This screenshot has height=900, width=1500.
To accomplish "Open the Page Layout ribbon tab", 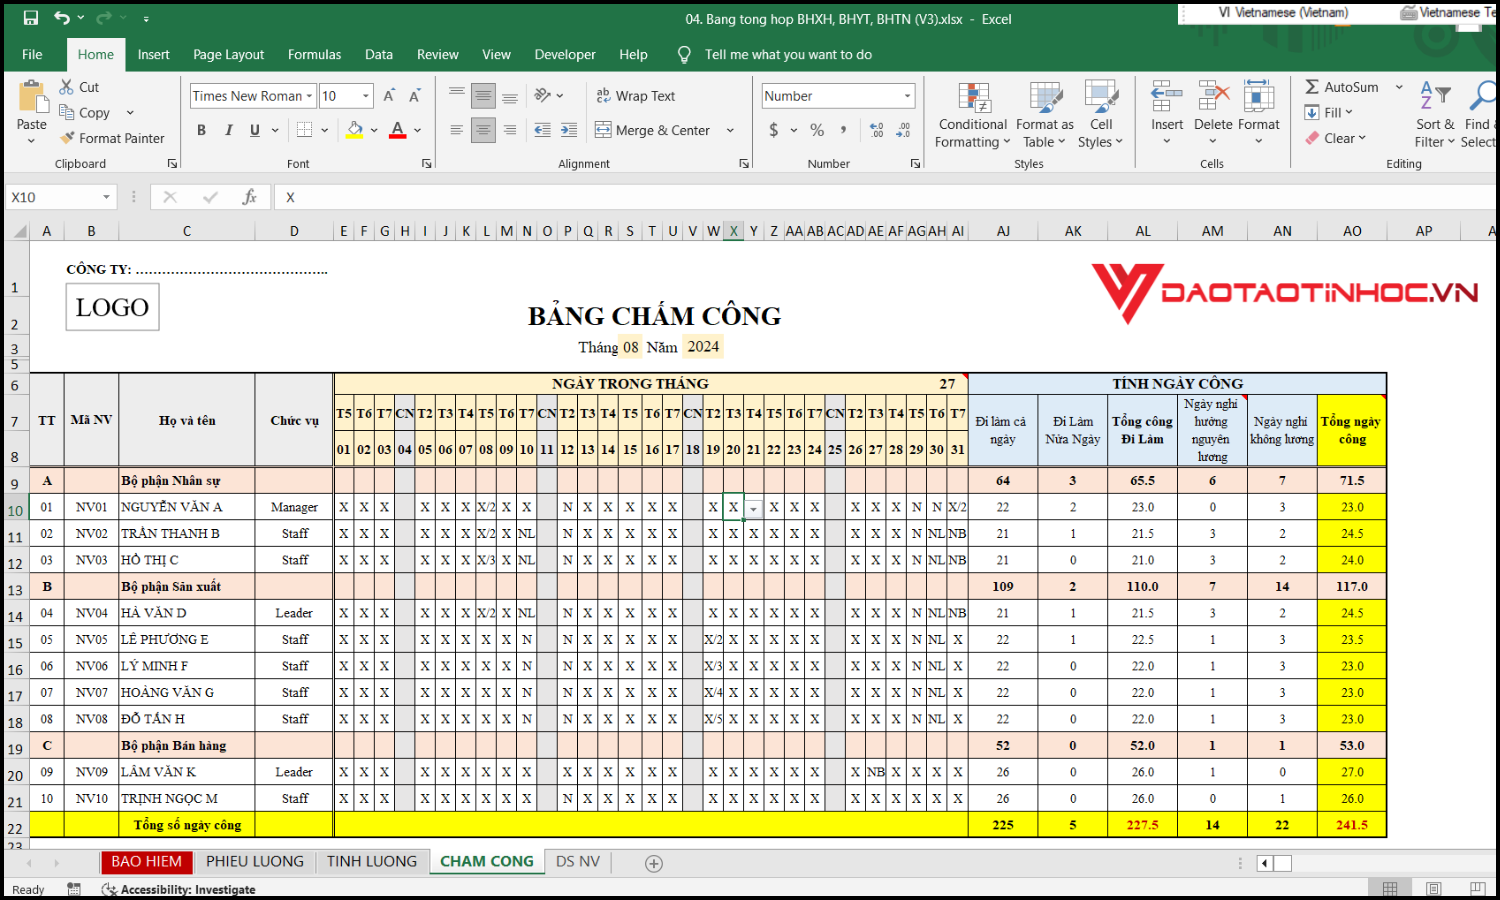I will click(x=228, y=54).
